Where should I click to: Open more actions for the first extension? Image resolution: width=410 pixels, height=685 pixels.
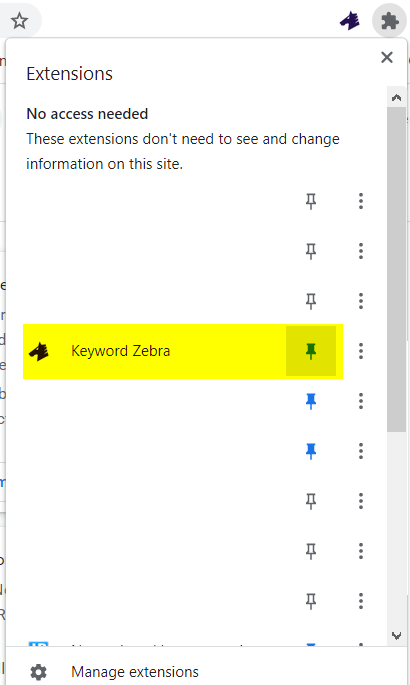coord(361,201)
